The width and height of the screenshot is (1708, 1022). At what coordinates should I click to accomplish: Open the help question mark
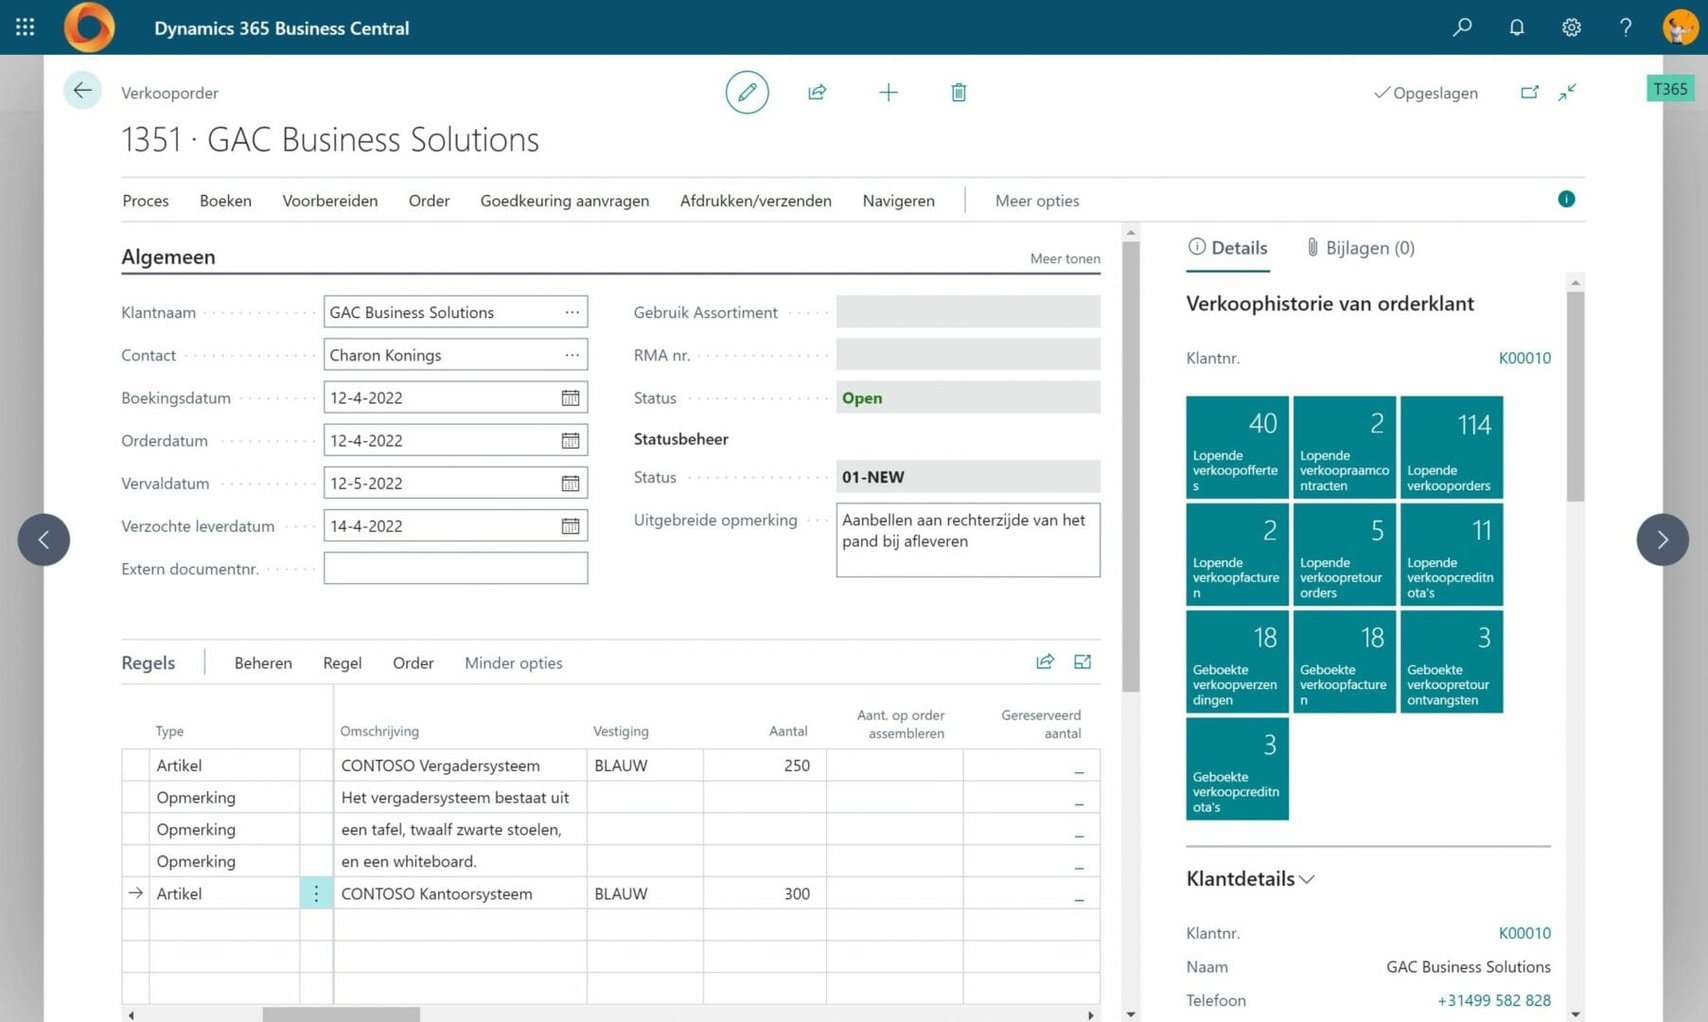(x=1625, y=27)
